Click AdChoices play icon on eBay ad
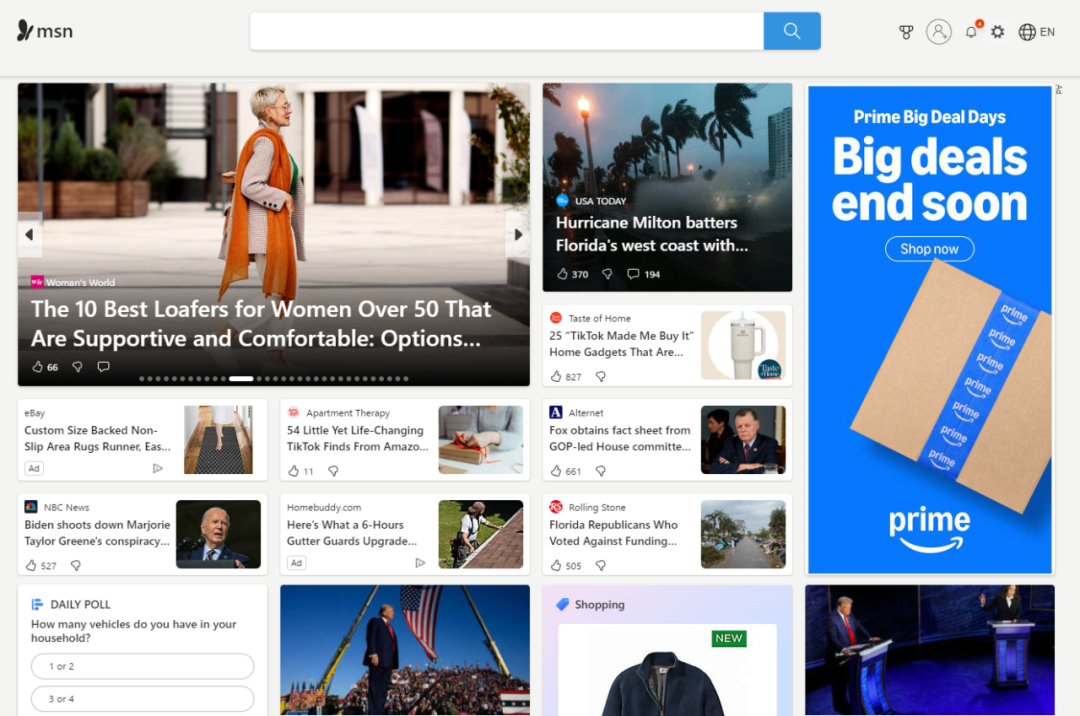The image size is (1080, 716). click(x=158, y=468)
